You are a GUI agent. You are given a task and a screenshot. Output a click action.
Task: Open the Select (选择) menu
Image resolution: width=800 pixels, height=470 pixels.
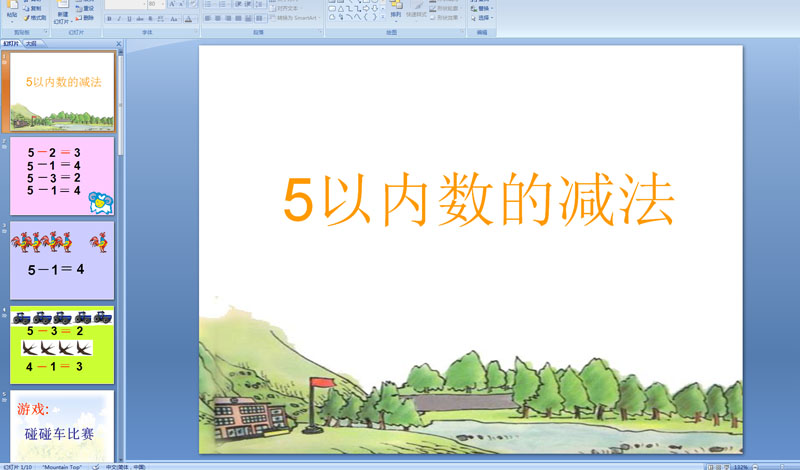[x=481, y=18]
